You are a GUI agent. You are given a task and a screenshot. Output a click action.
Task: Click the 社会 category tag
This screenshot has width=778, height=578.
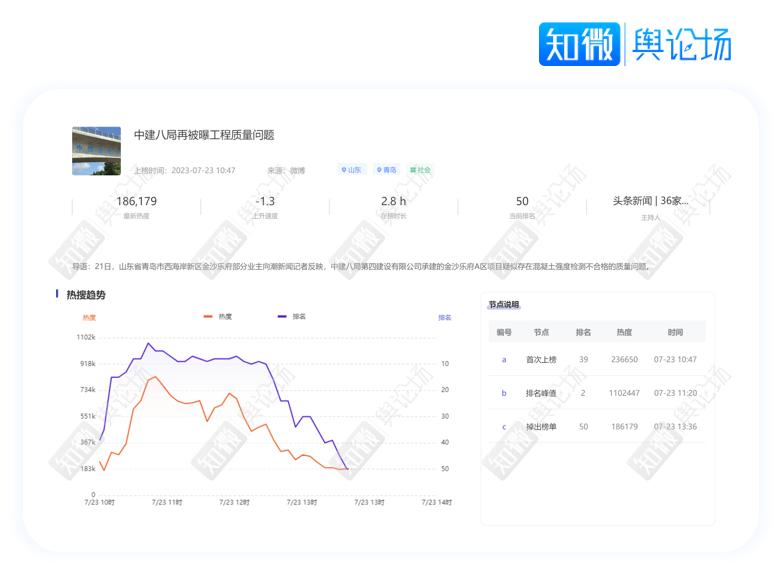(420, 170)
